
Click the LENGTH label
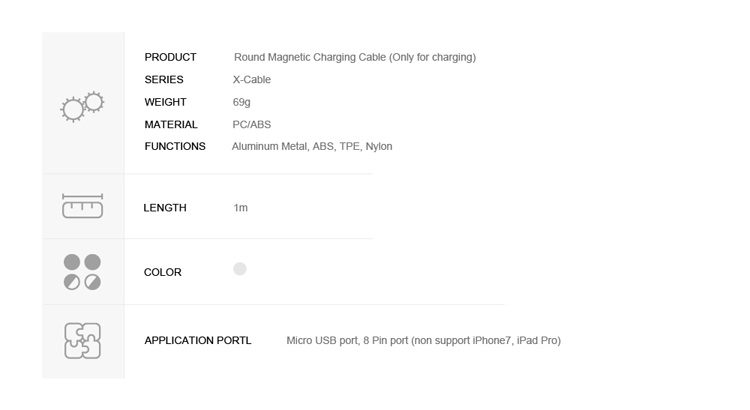[165, 208]
